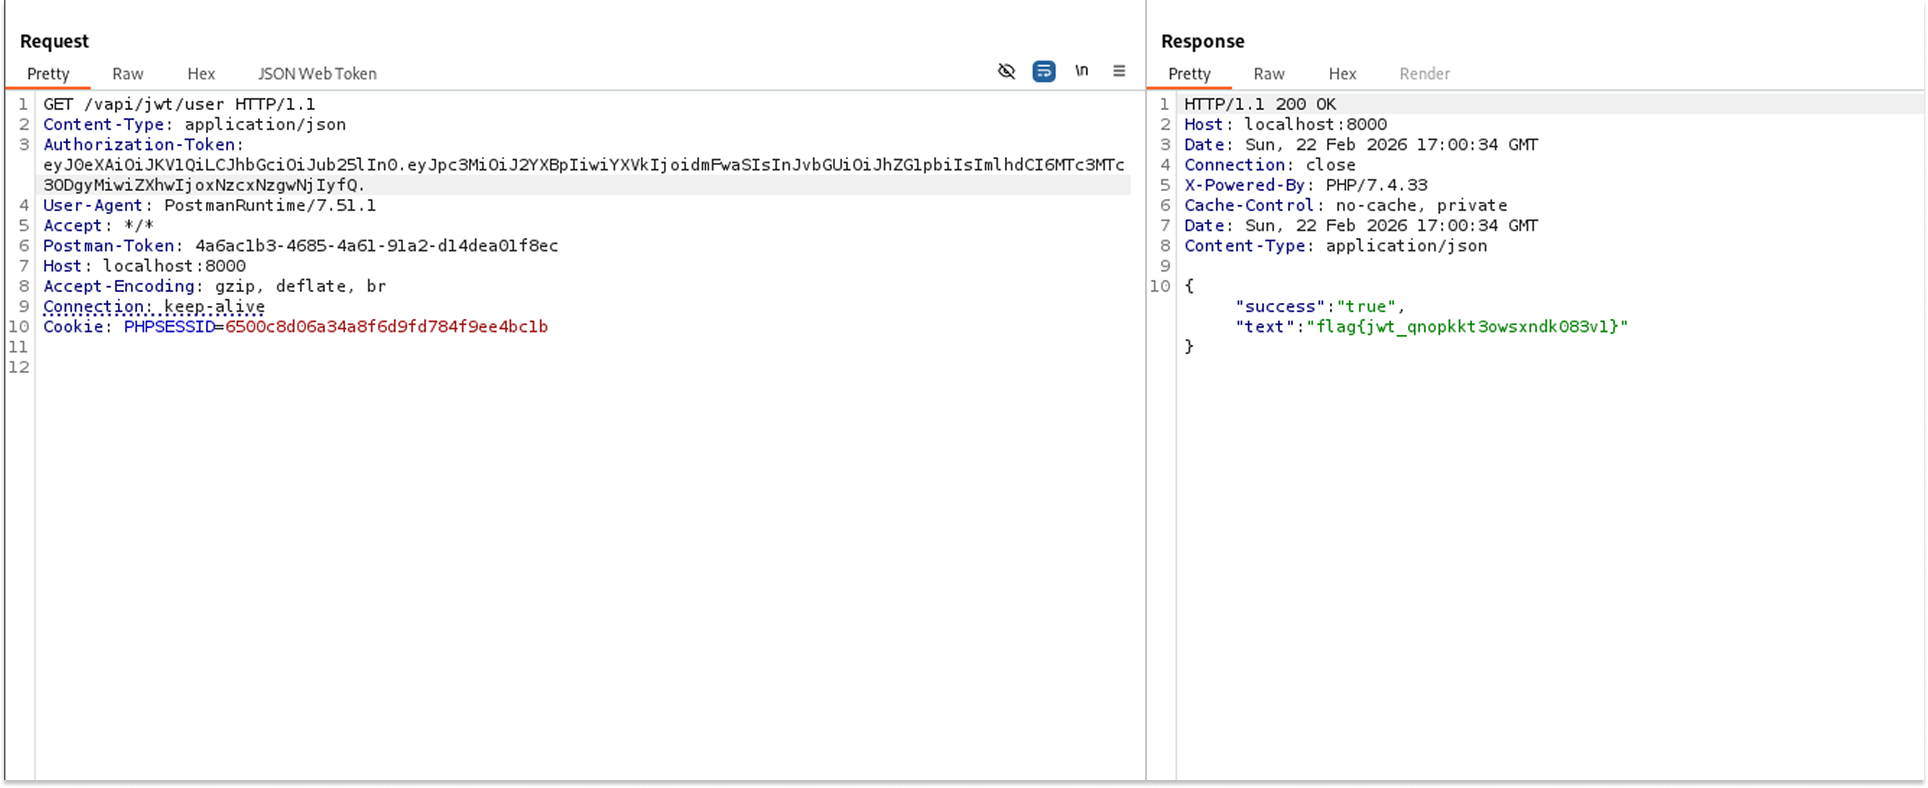Click the Postman-Token header line
The width and height of the screenshot is (1928, 788).
click(300, 246)
